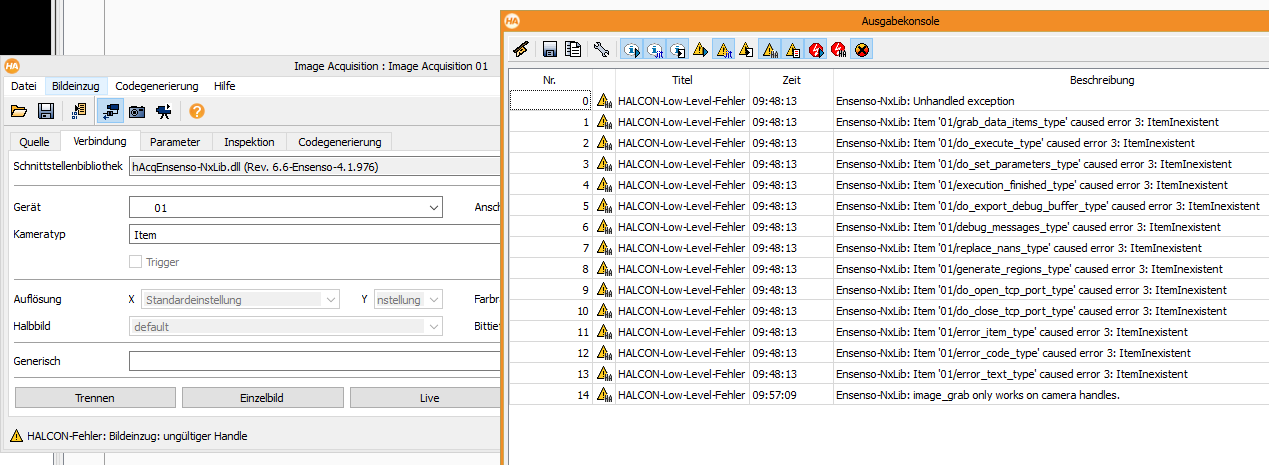Click warning icon in row 0 of console

tap(604, 101)
